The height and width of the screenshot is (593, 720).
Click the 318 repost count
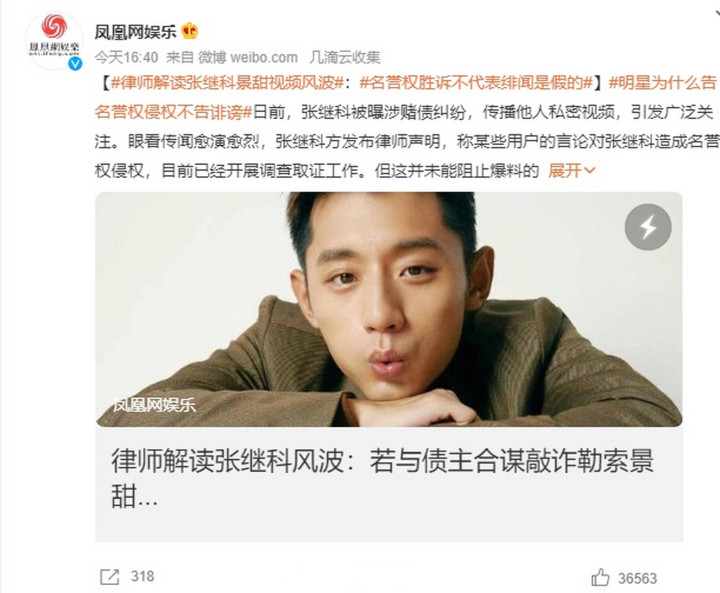pyautogui.click(x=142, y=576)
